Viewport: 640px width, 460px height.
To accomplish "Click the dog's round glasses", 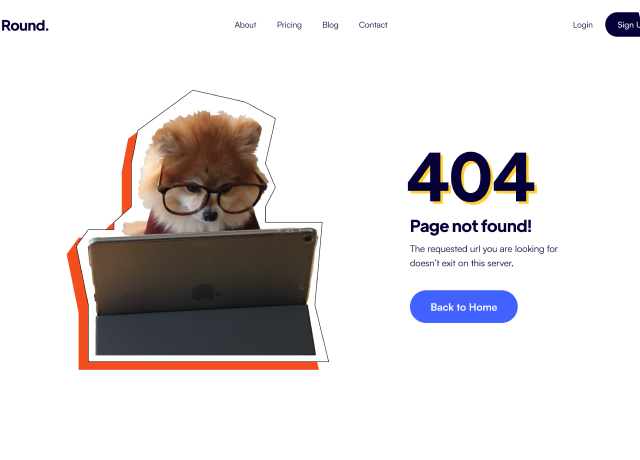I will [x=212, y=198].
